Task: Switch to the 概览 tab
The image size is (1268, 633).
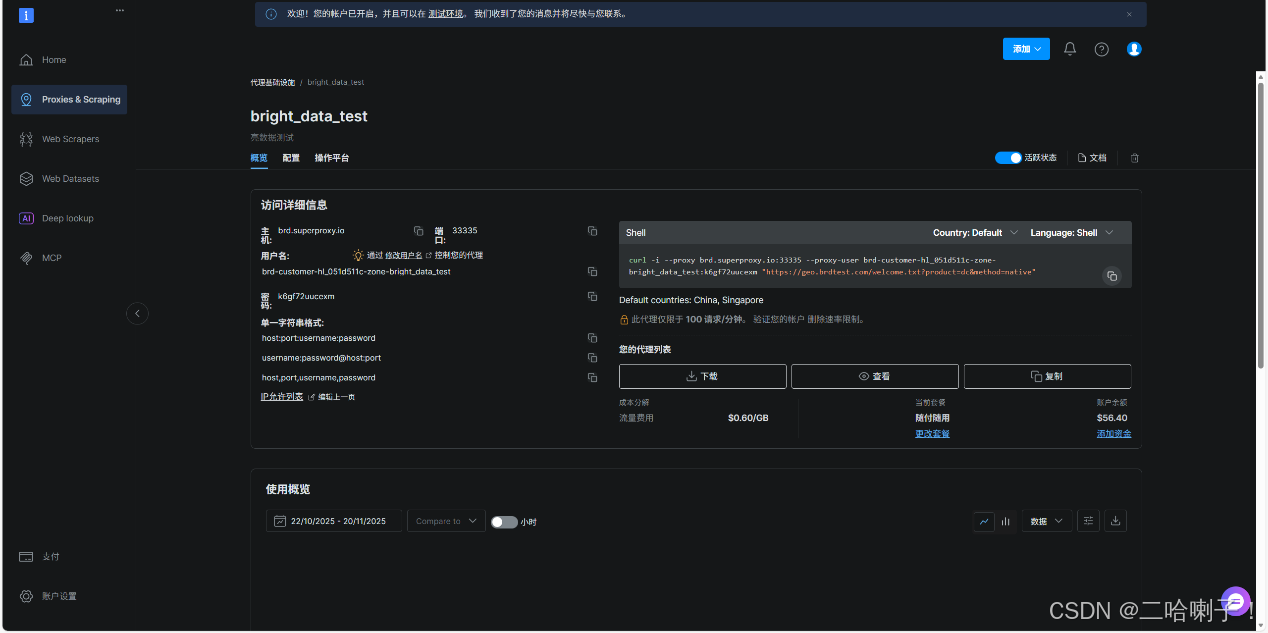Action: (259, 158)
